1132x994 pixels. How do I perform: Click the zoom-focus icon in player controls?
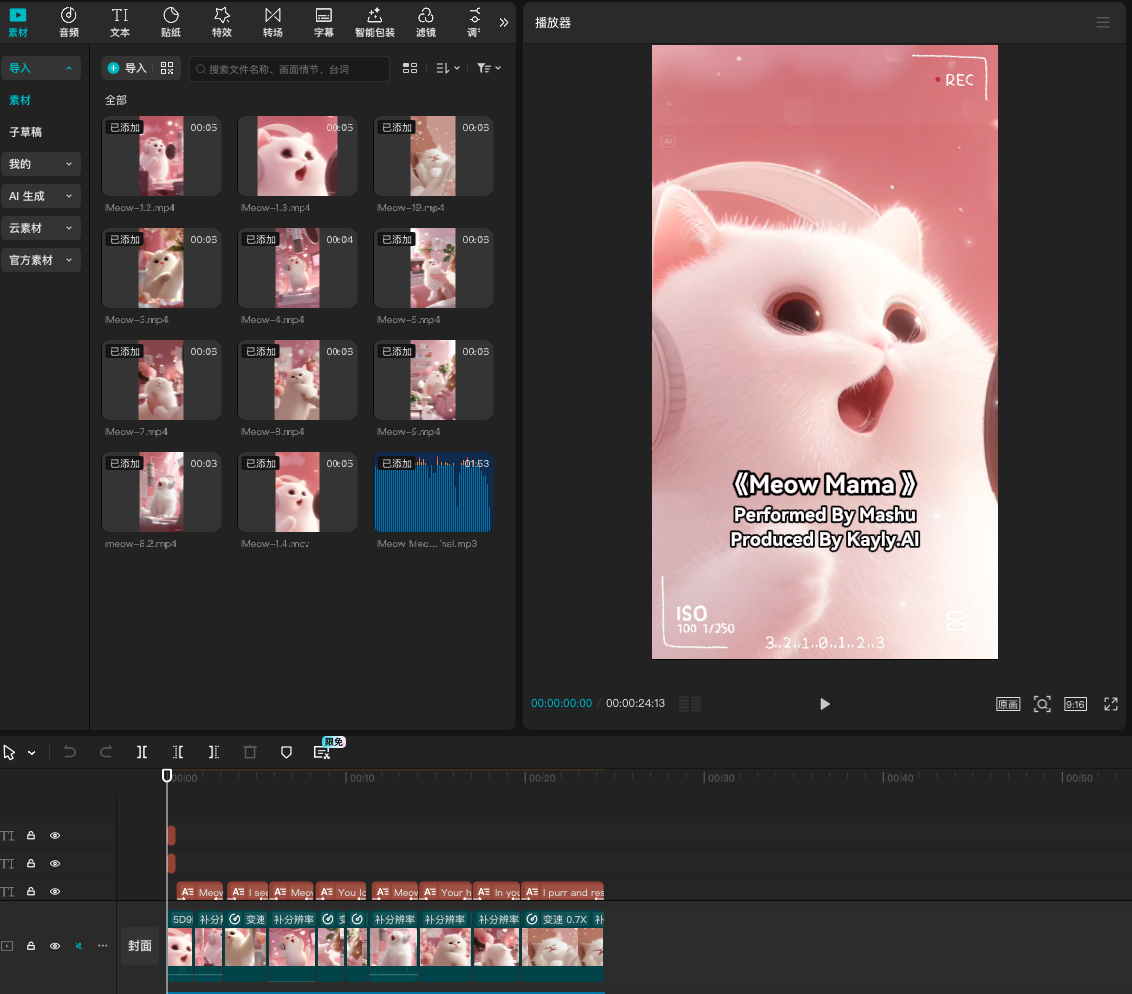(x=1042, y=704)
